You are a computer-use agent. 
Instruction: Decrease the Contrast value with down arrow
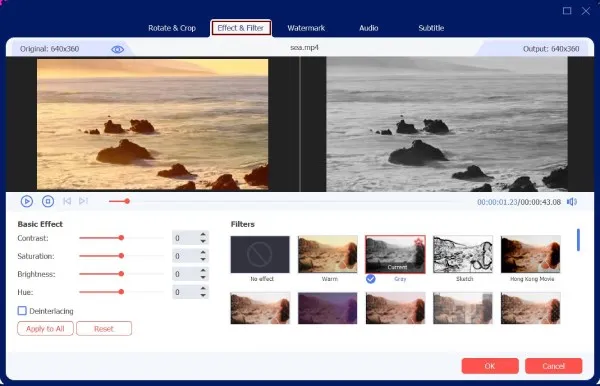(x=203, y=241)
